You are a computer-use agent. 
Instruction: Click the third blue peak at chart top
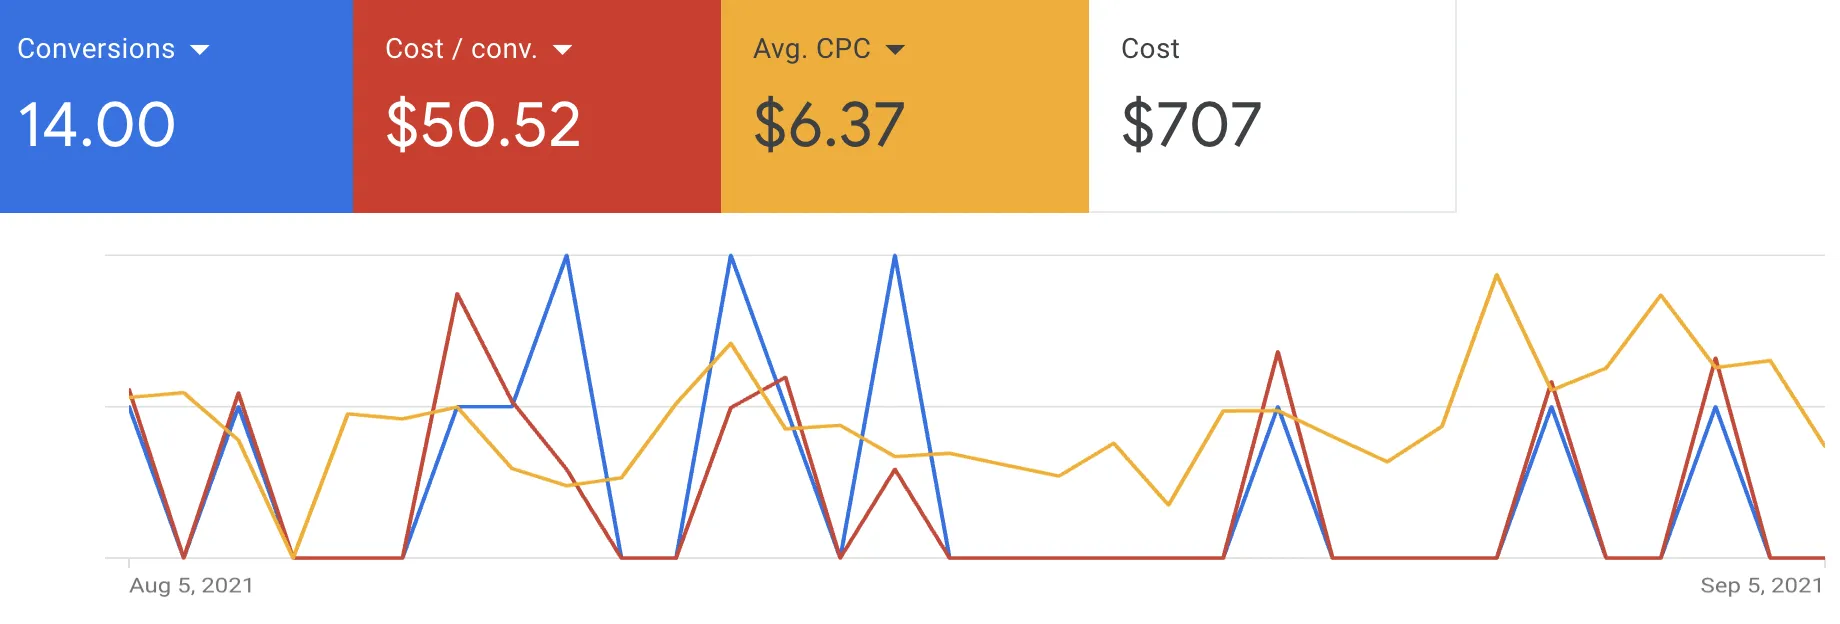pos(895,256)
